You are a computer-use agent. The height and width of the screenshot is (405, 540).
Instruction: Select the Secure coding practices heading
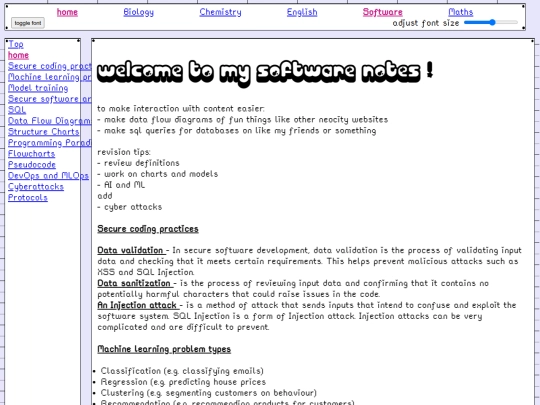point(148,229)
